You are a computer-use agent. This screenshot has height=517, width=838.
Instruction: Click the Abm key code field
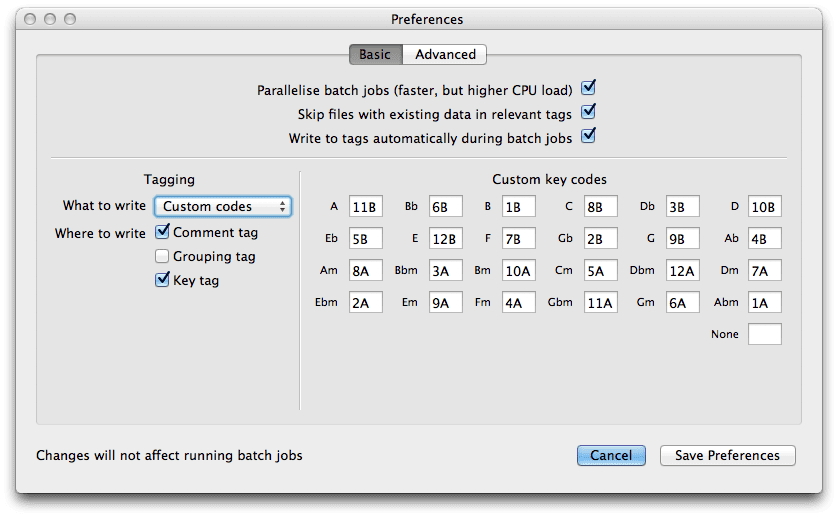point(764,302)
